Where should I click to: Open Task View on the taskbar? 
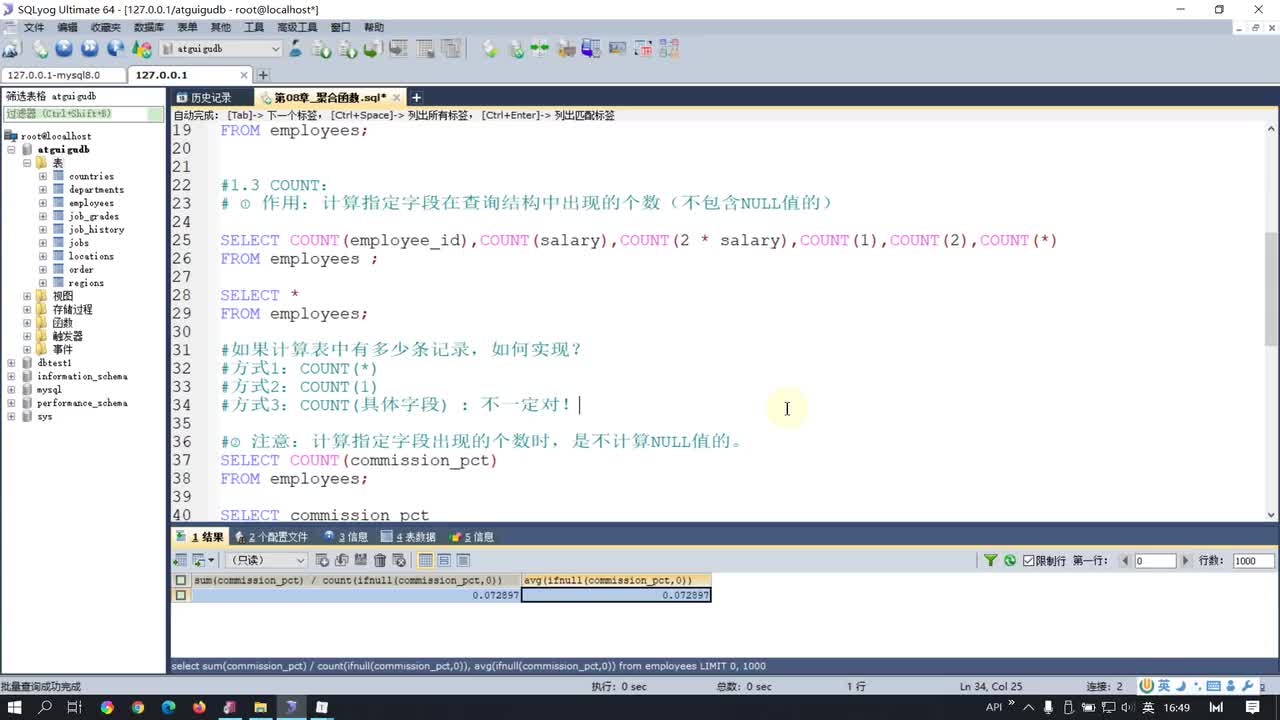75,707
